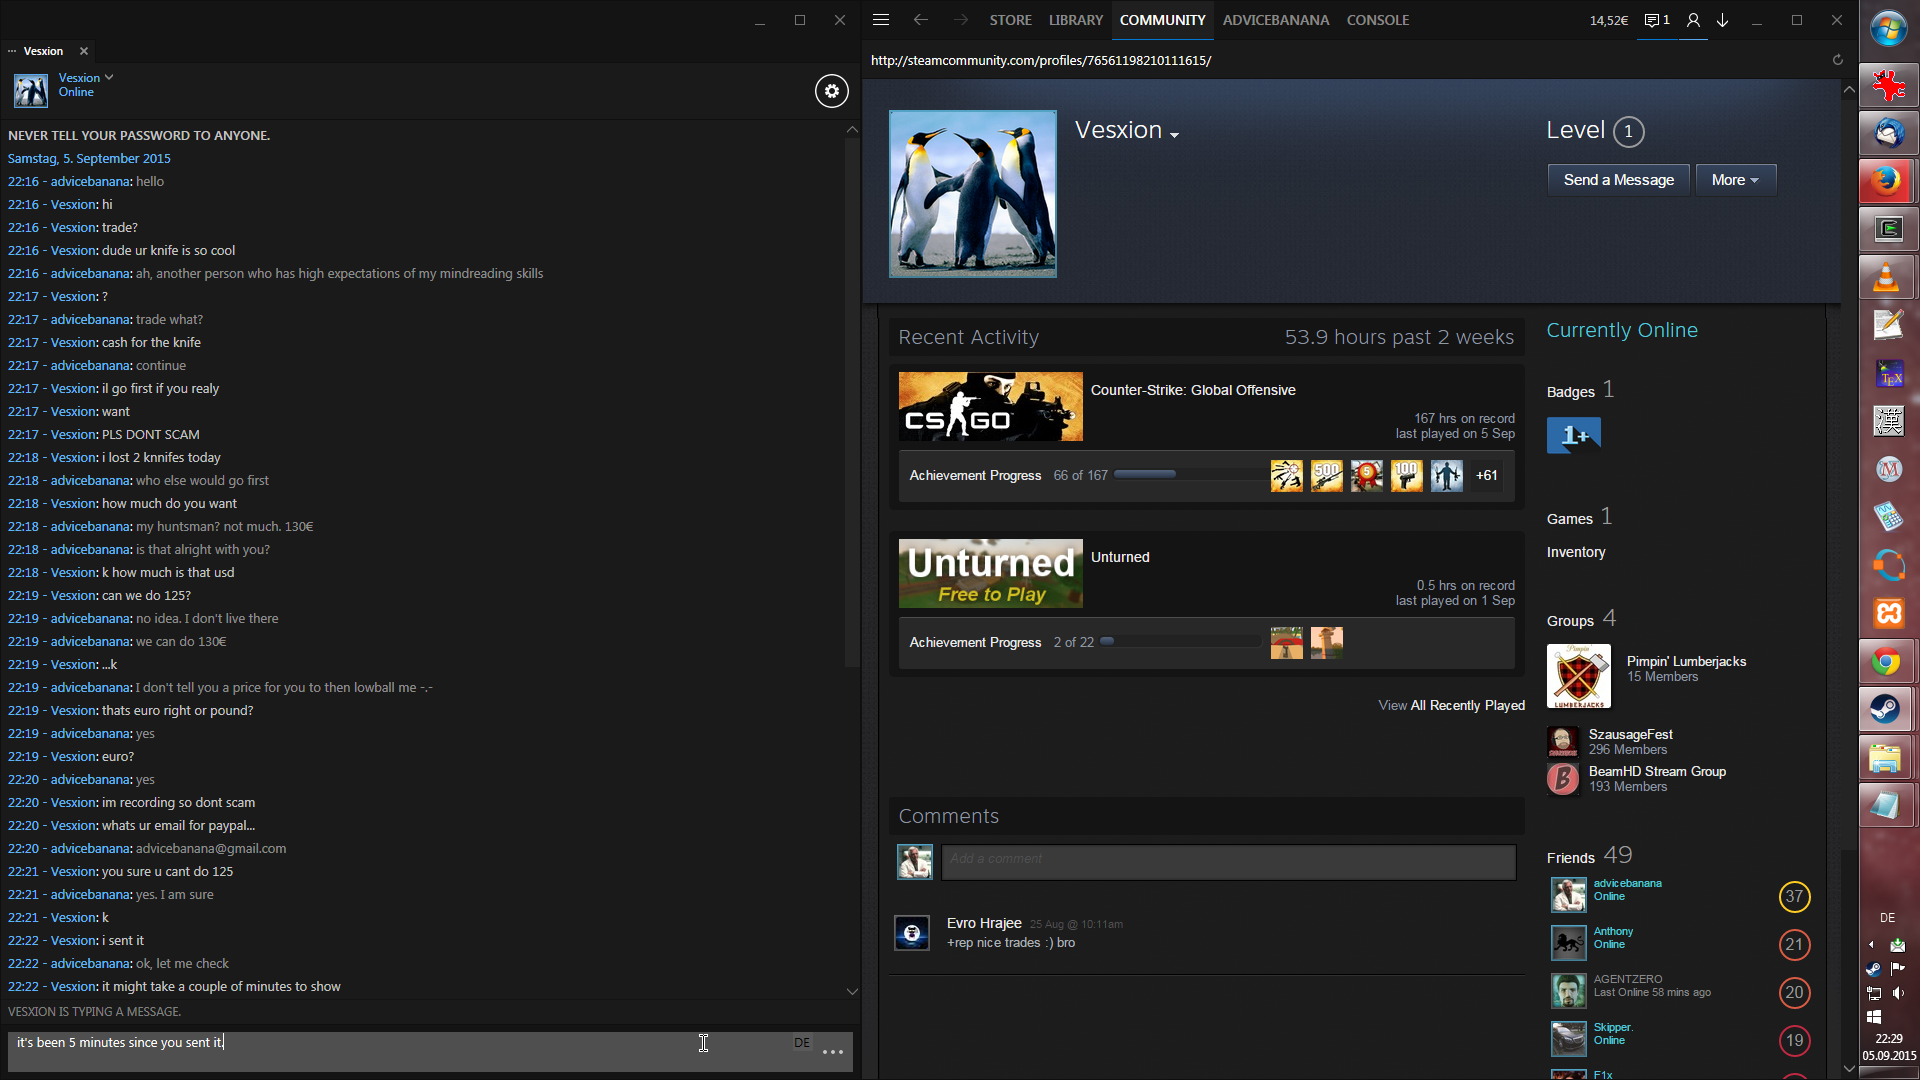
Task: Expand the Vesxion status dropdown in chat
Action: [x=109, y=77]
